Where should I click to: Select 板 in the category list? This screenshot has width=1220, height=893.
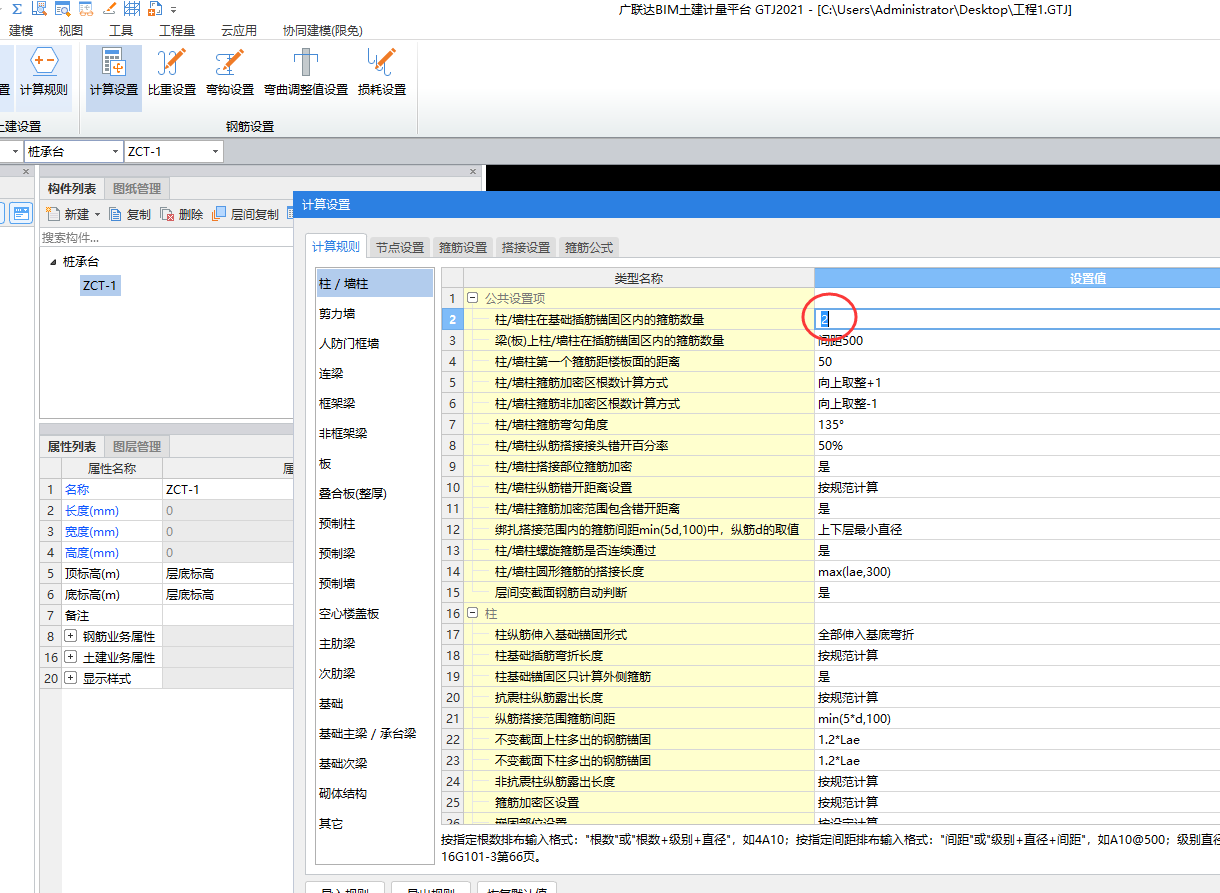375,464
